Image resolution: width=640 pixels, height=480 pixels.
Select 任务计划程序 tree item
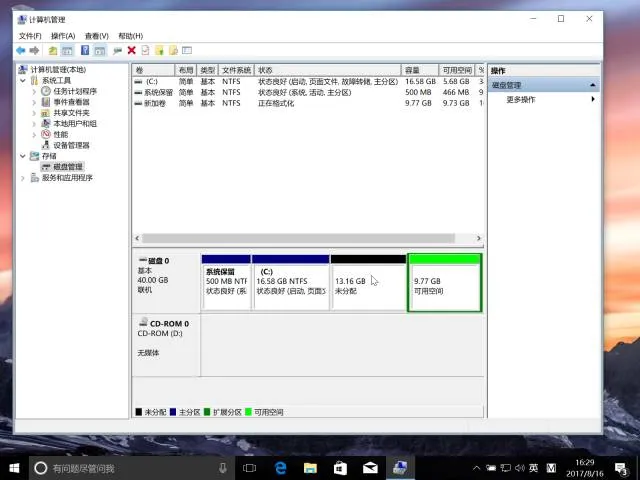tap(75, 91)
